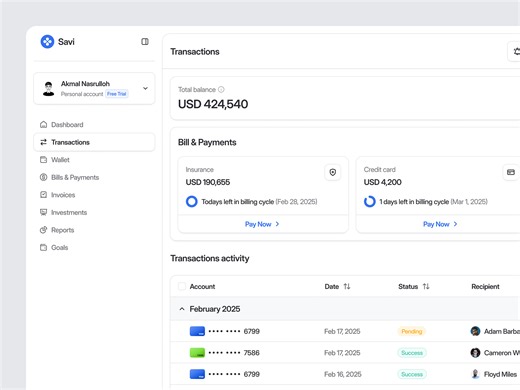The height and width of the screenshot is (390, 520).
Task: Click the Bills & Payments dollar icon
Action: pyautogui.click(x=43, y=177)
